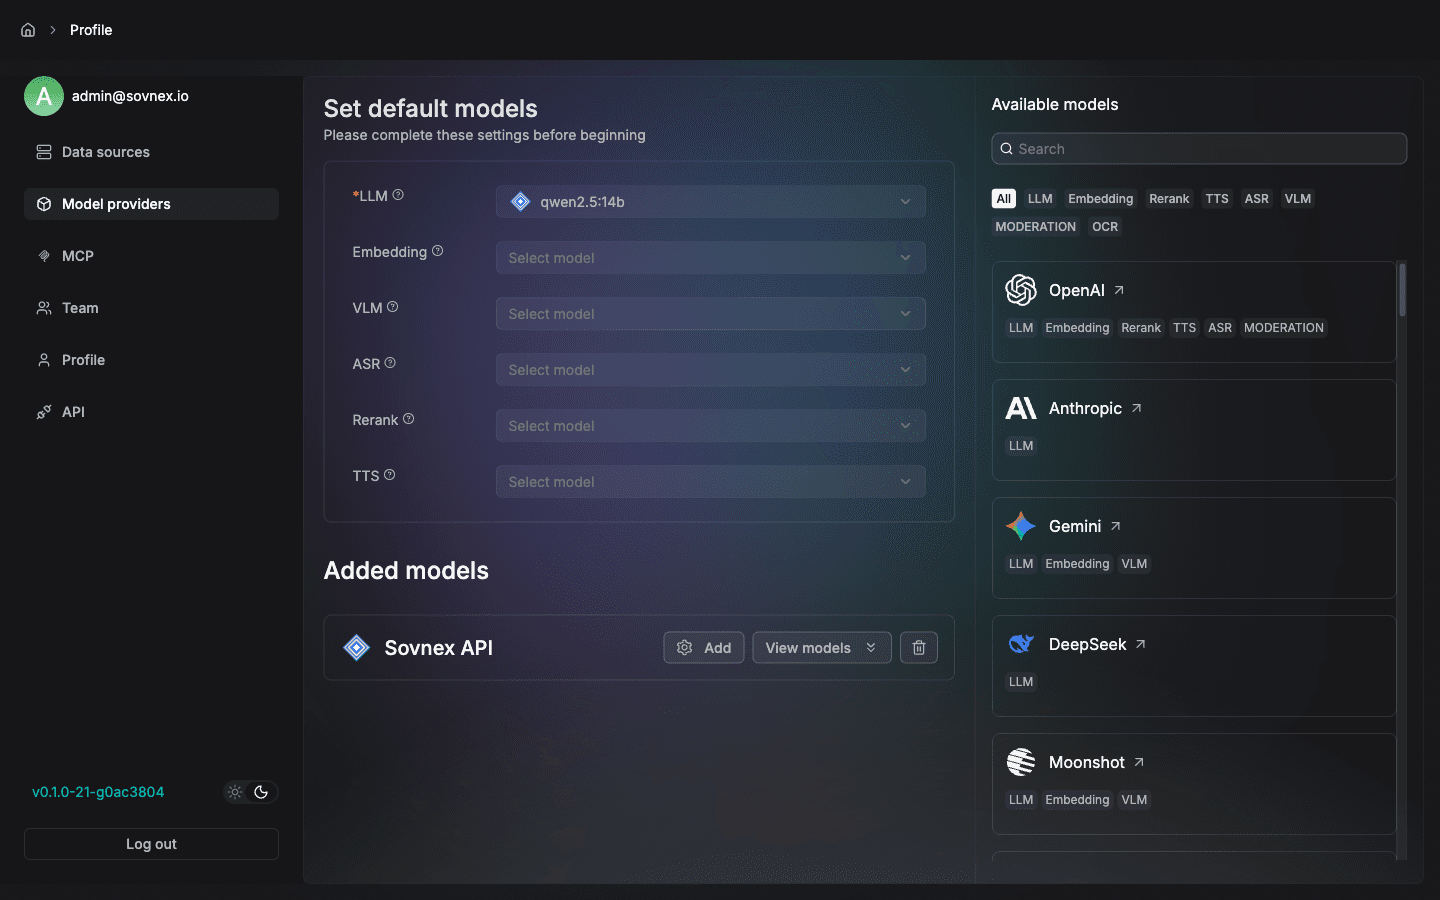Click VLM help question icon
This screenshot has width=1440, height=900.
coord(393,307)
